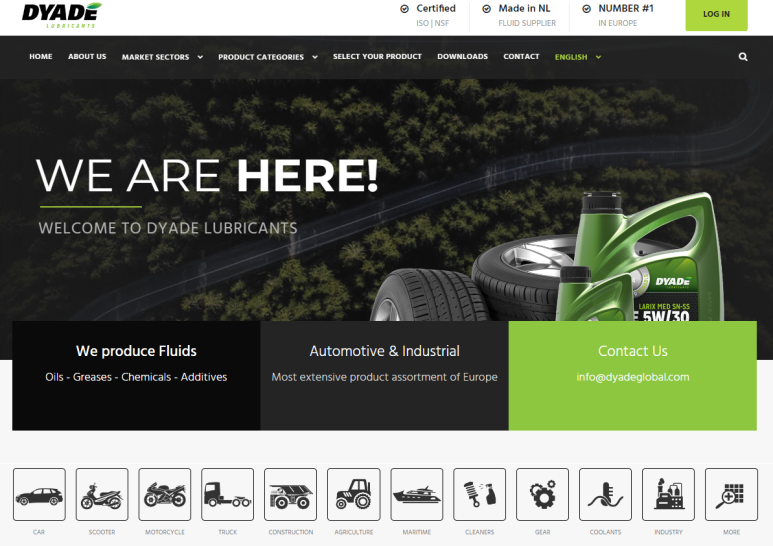Click Car label under icon
The height and width of the screenshot is (546, 773).
[39, 532]
